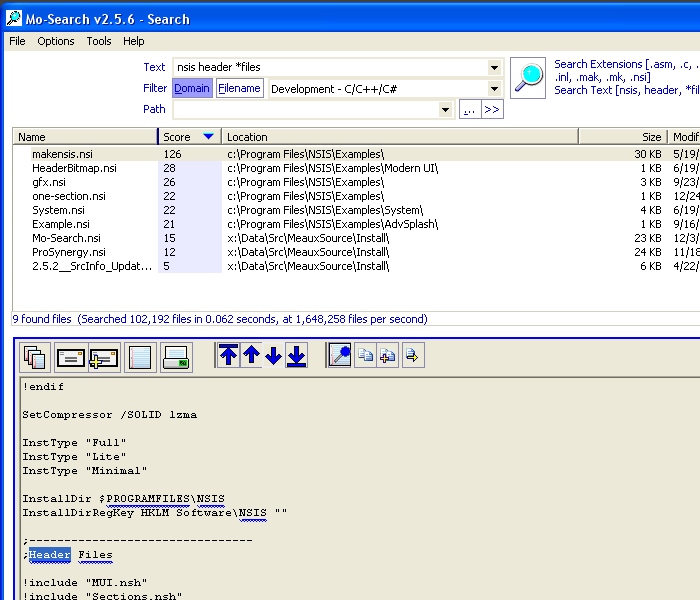Image resolution: width=700 pixels, height=600 pixels.
Task: Jump to first match arrow icon
Action: pos(229,356)
